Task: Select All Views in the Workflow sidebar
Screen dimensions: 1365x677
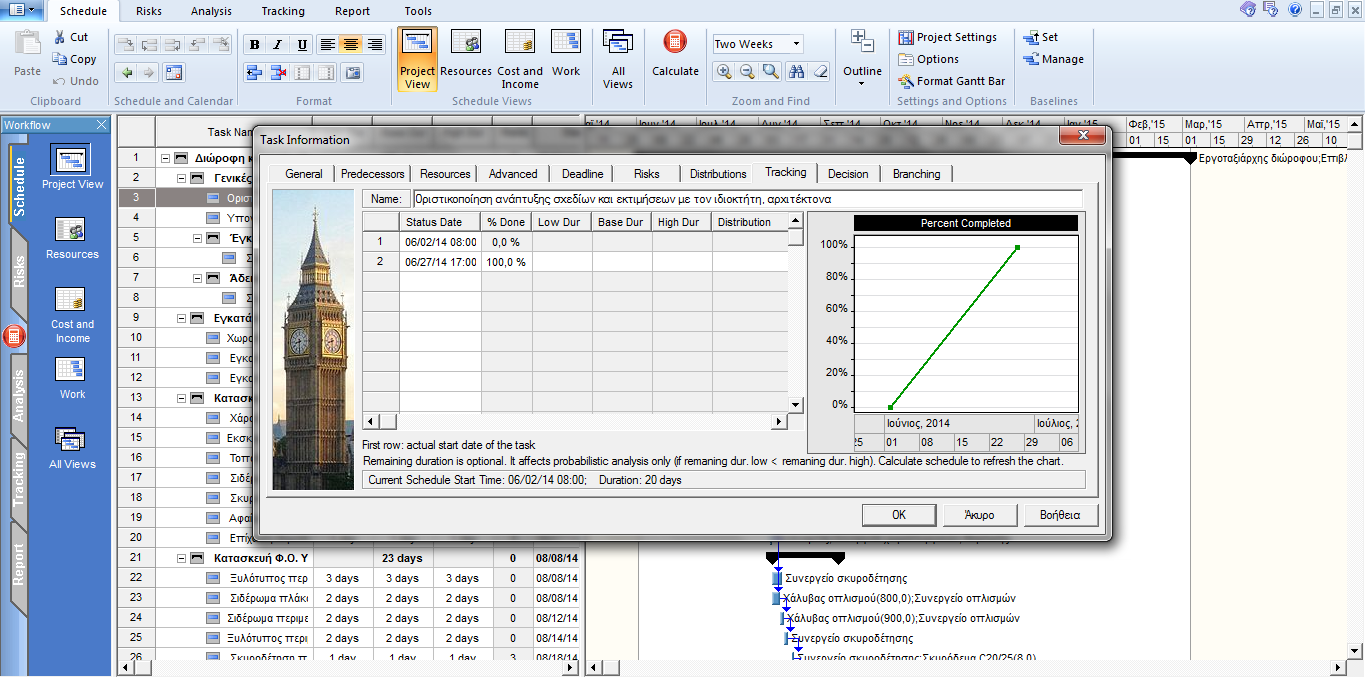Action: pos(72,448)
